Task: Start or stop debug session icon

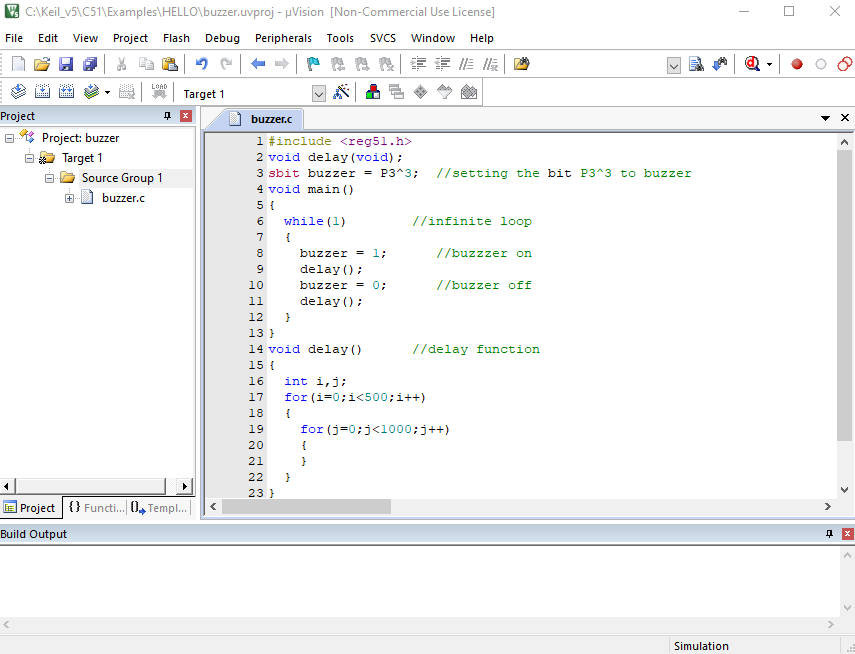Action: coord(752,64)
